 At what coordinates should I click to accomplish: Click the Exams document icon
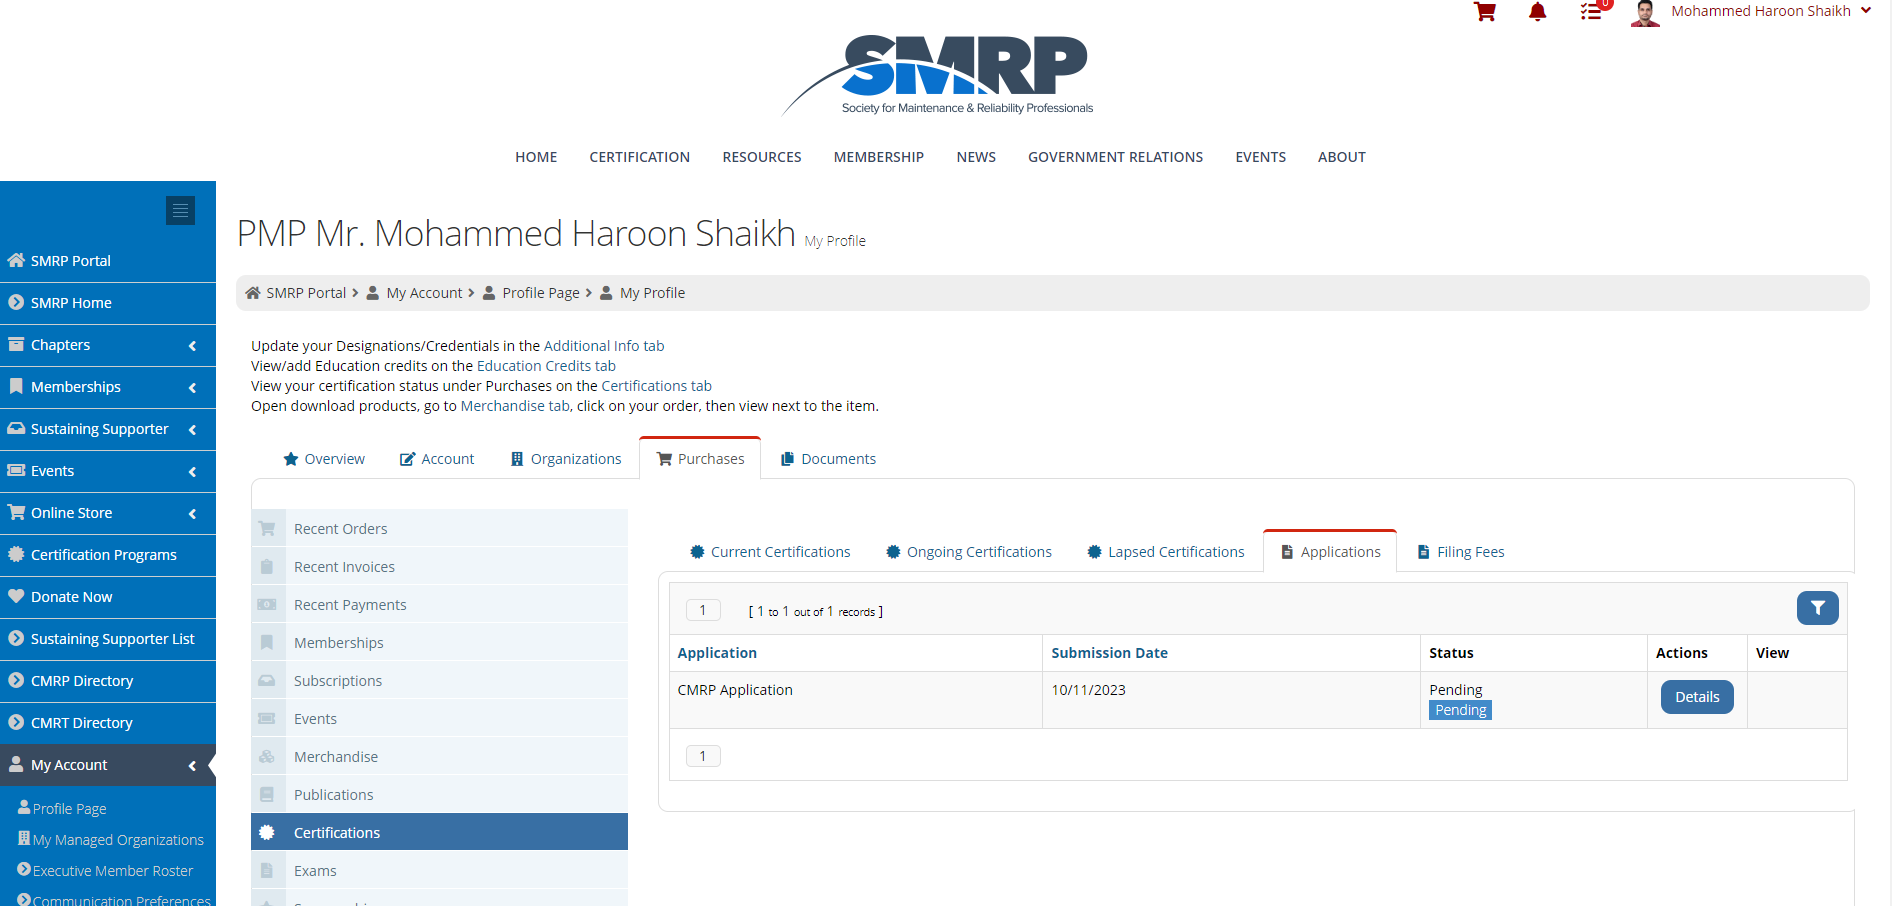267,871
